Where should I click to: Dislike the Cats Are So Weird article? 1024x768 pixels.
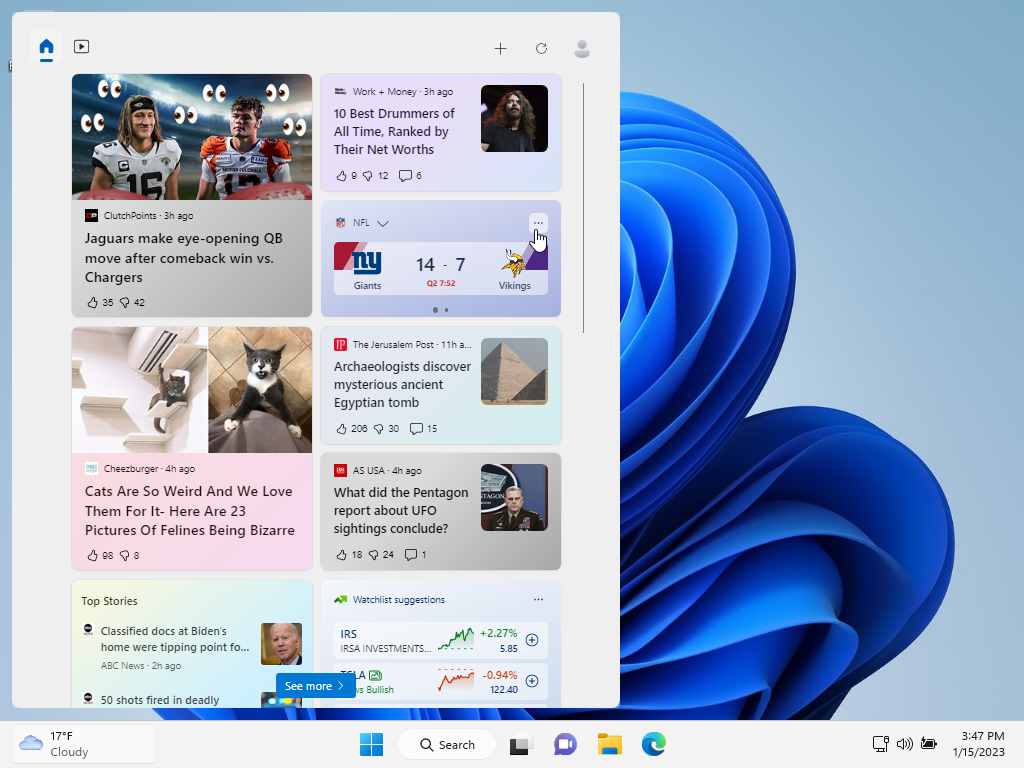125,555
